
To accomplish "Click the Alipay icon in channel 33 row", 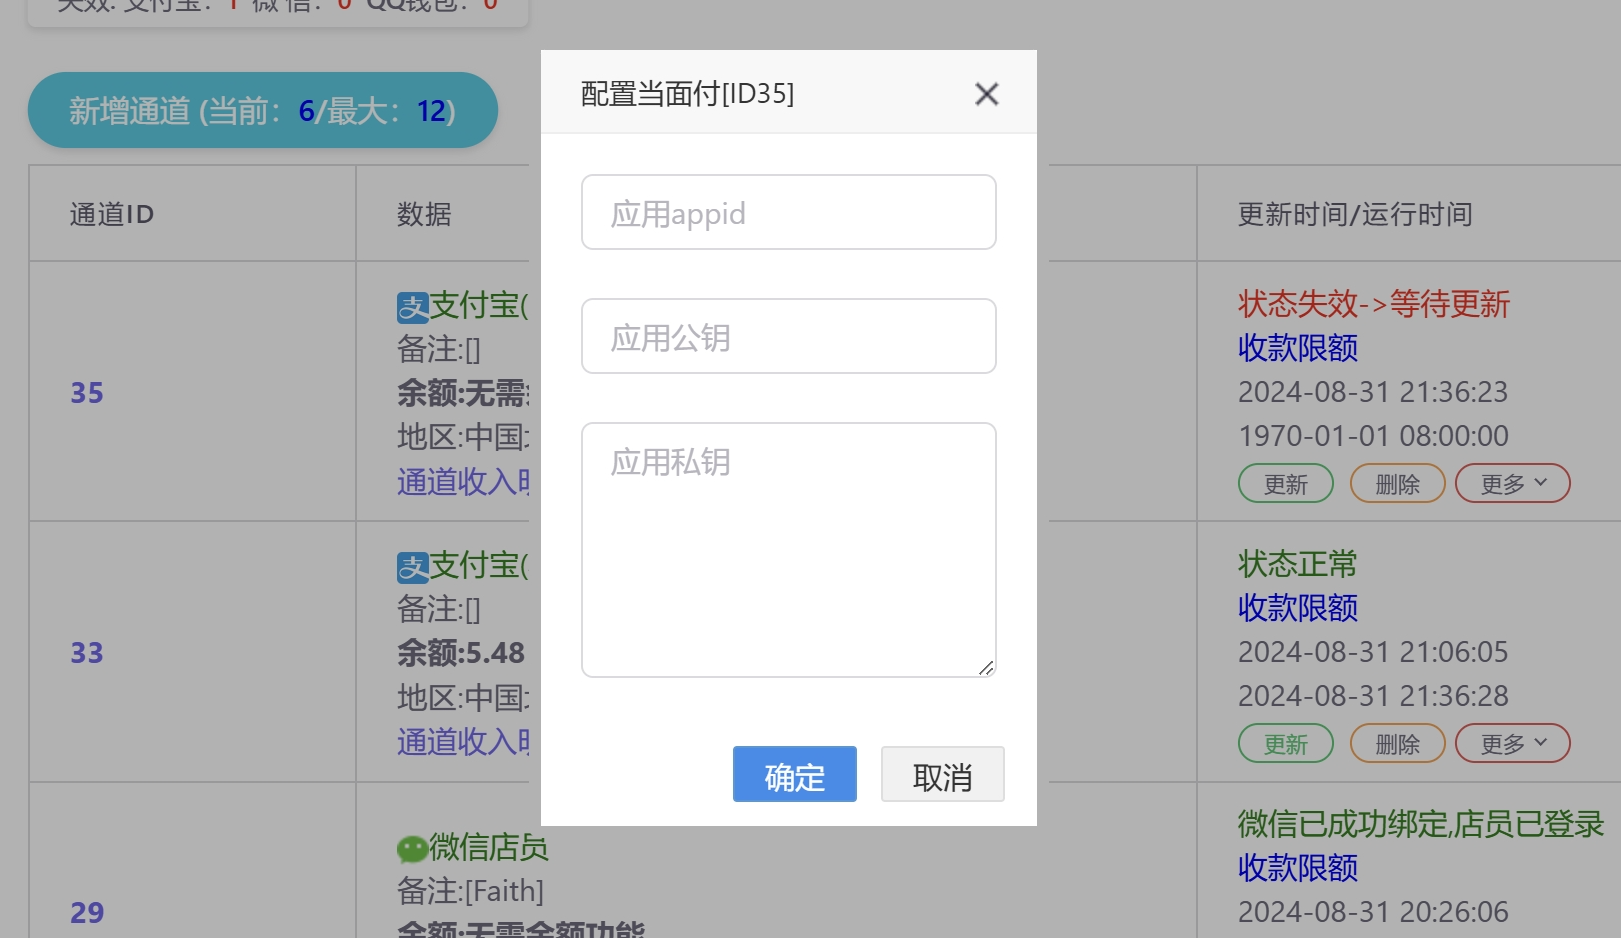I will coord(412,567).
